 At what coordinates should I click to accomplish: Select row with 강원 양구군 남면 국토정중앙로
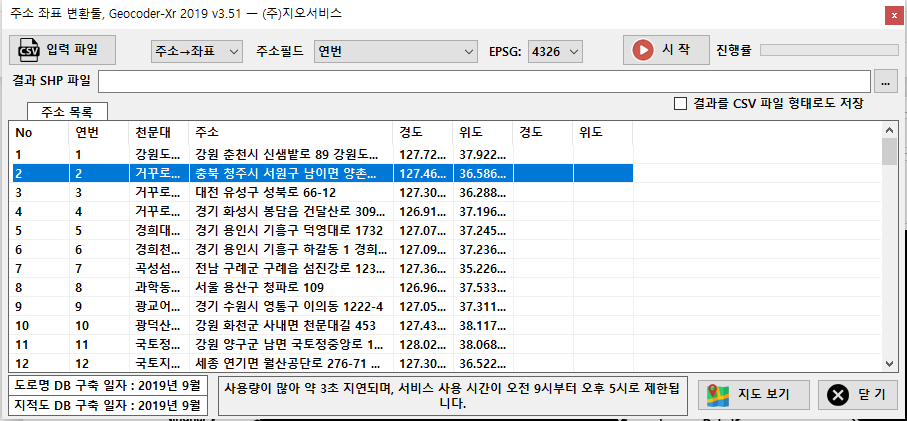coord(323,345)
